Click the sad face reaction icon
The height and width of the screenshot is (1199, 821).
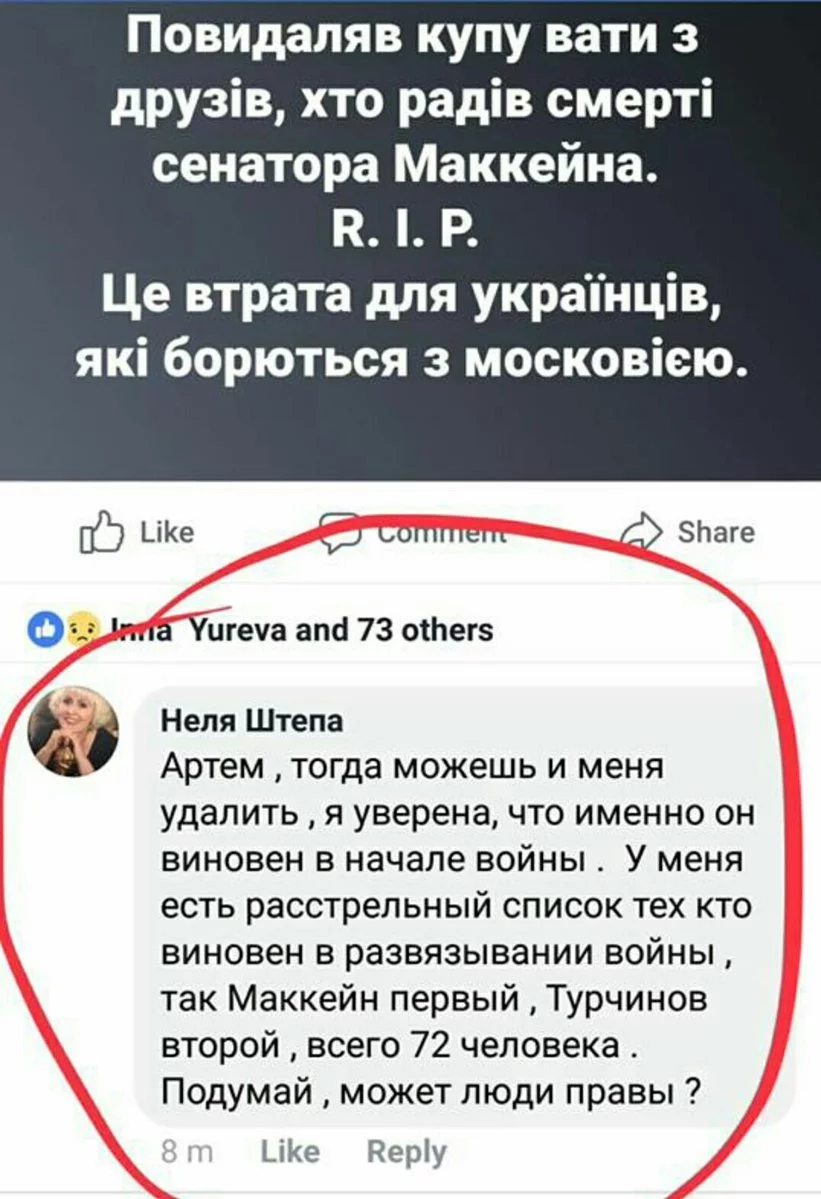(x=82, y=630)
